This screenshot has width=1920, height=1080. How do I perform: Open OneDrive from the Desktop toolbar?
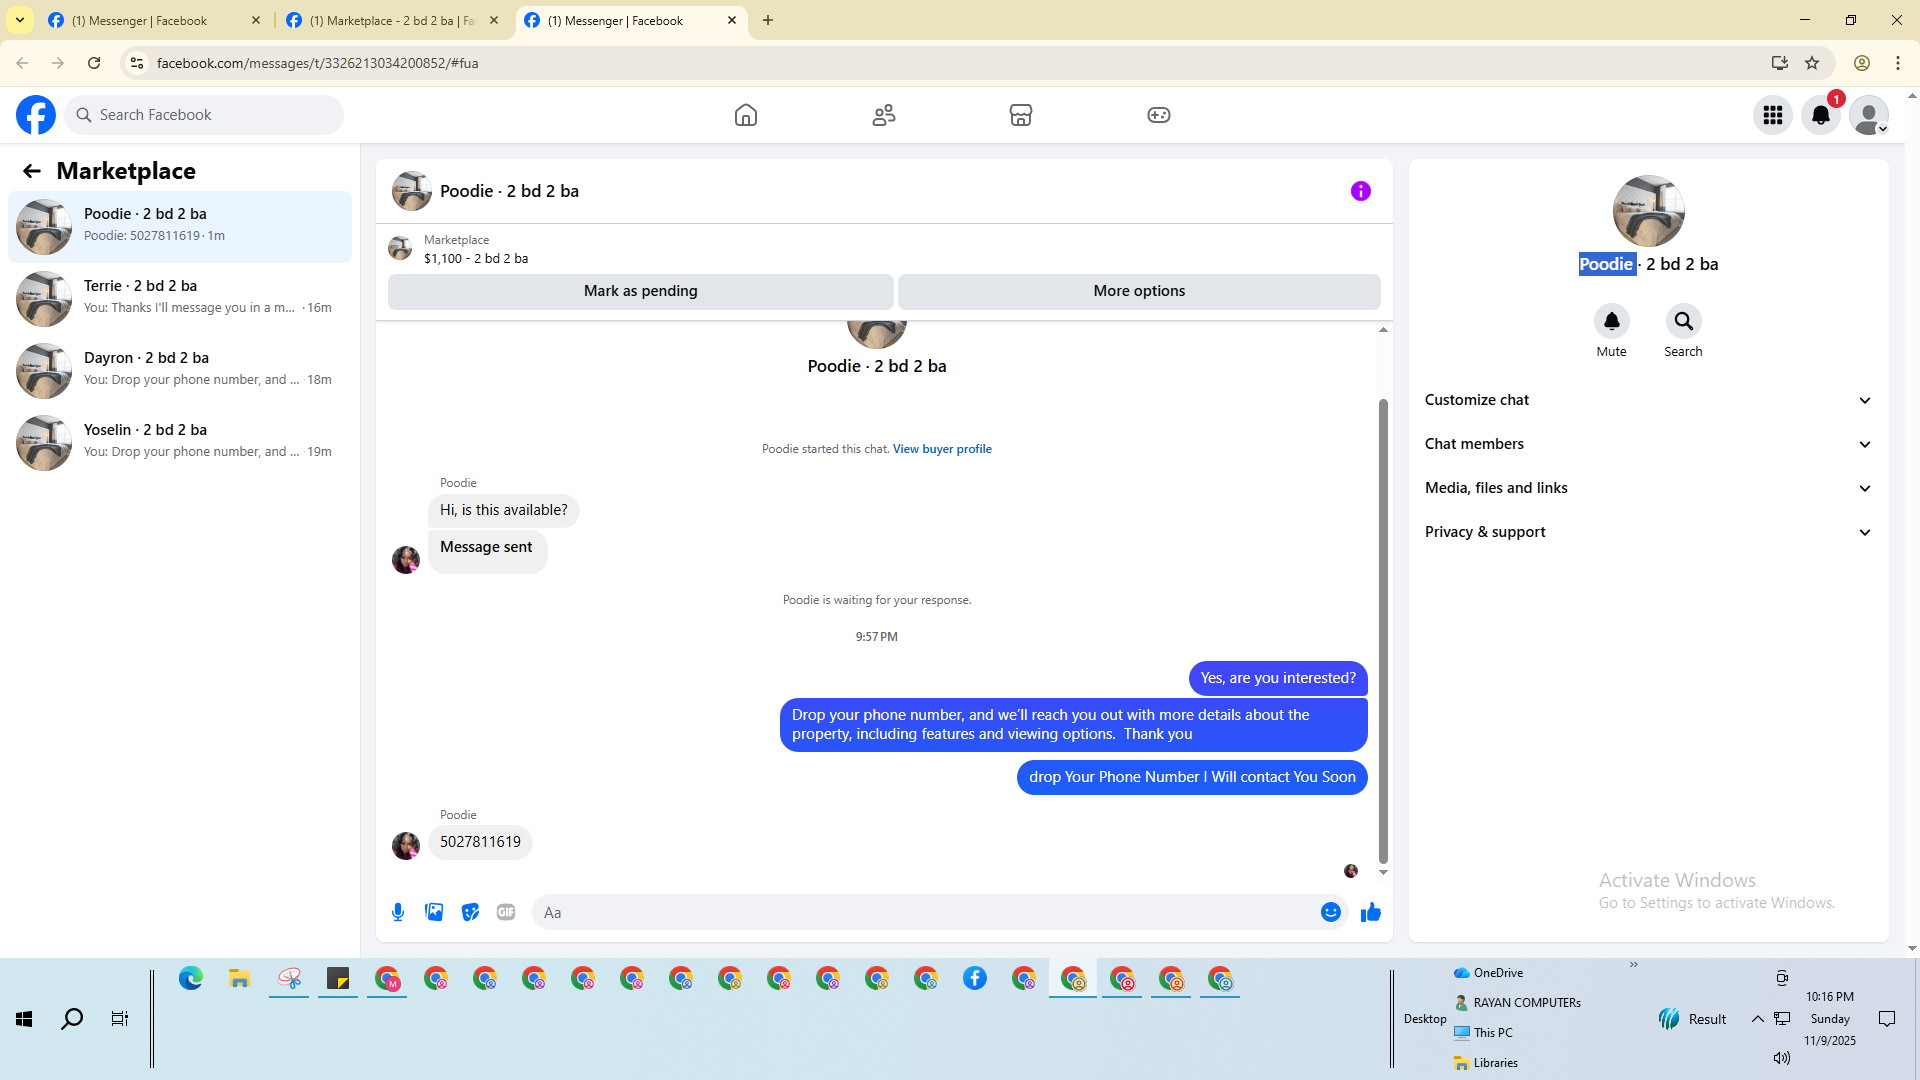[1488, 972]
